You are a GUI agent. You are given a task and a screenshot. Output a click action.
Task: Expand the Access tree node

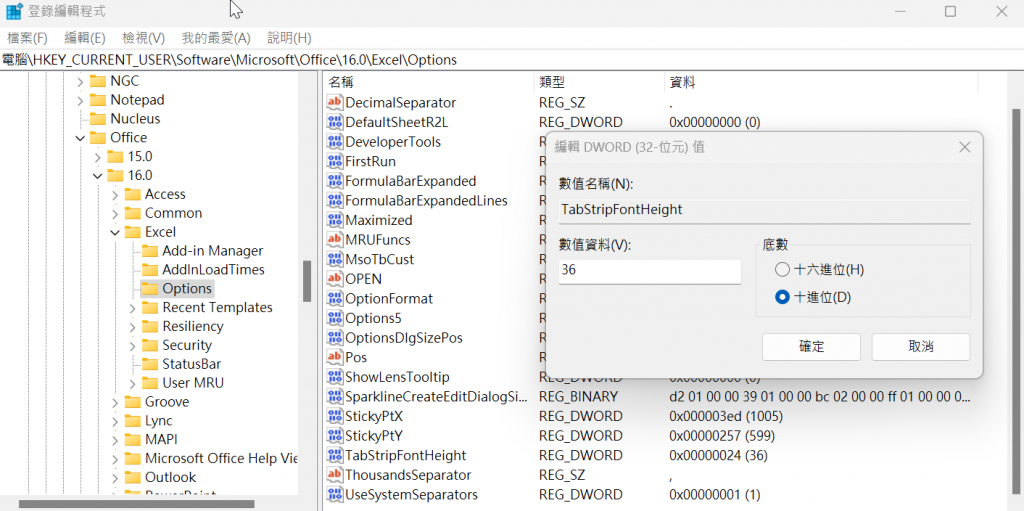(x=115, y=195)
